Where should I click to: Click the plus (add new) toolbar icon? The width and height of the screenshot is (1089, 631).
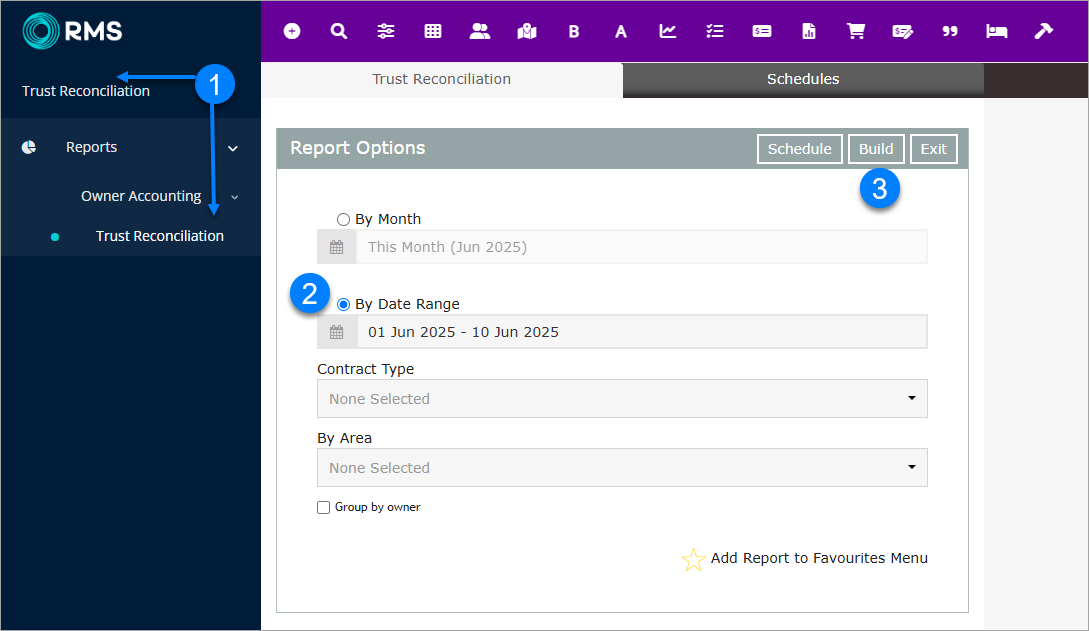(292, 31)
